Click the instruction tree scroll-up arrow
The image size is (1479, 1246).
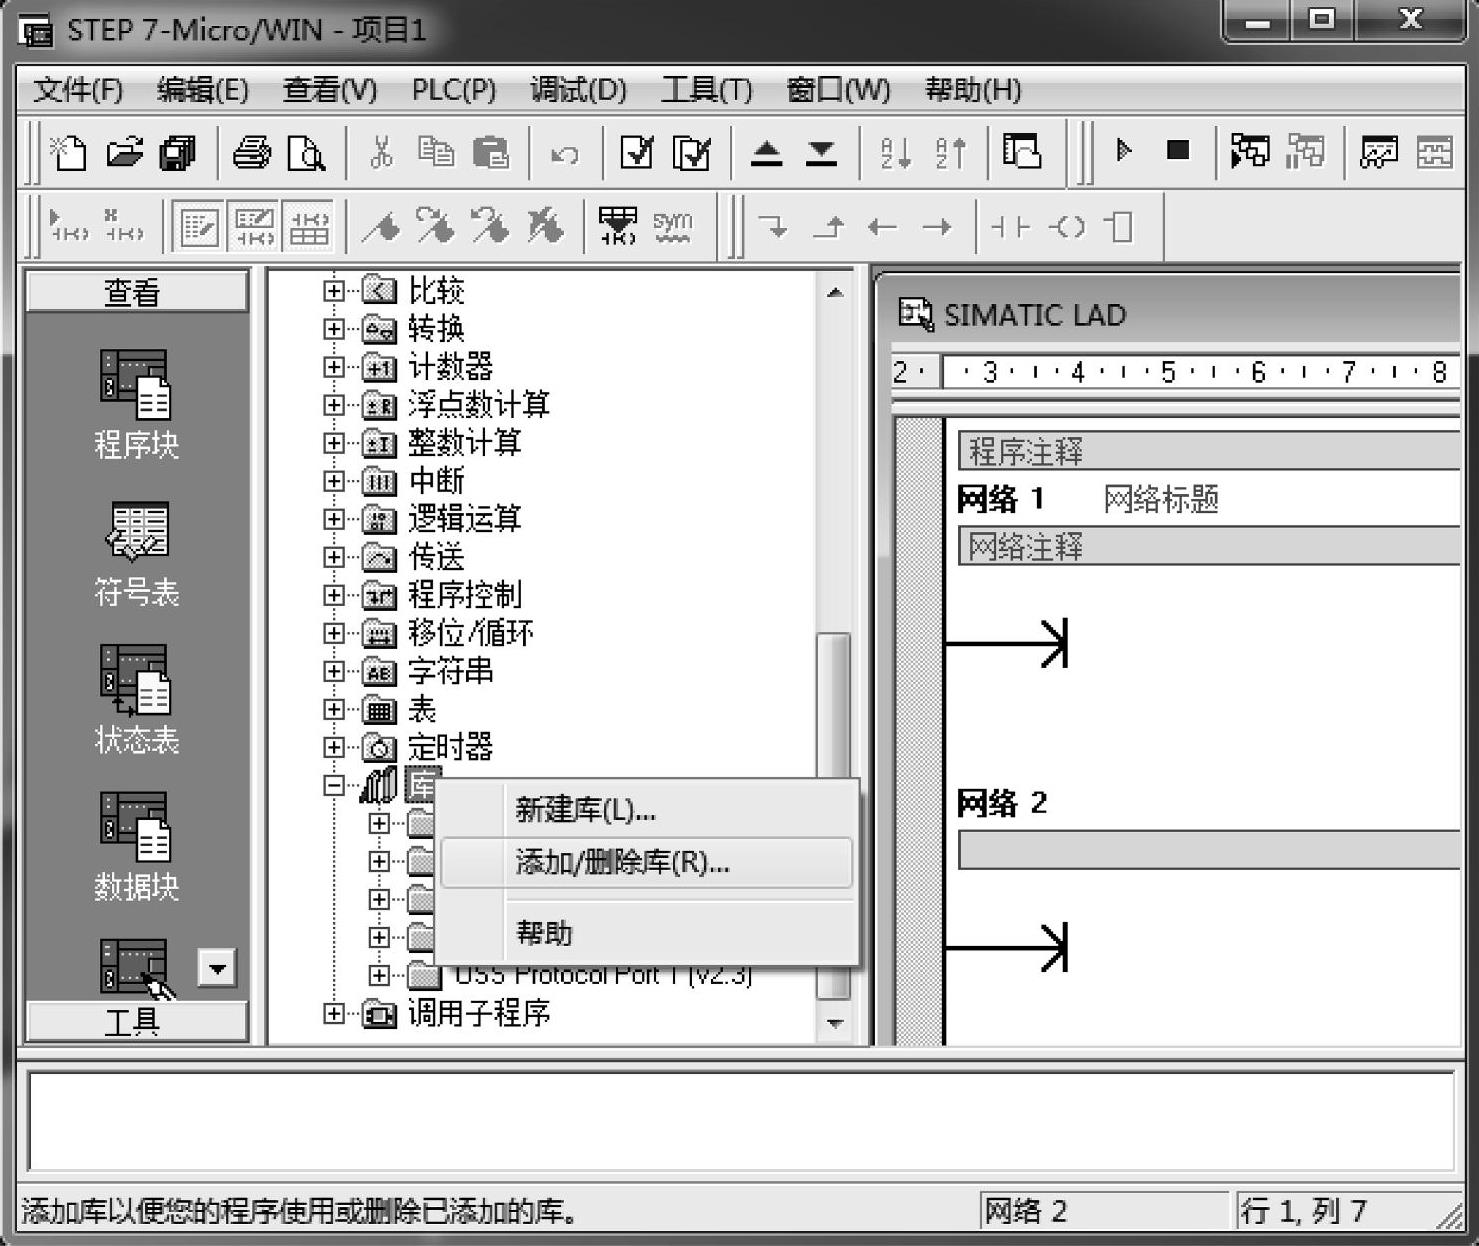[x=834, y=293]
